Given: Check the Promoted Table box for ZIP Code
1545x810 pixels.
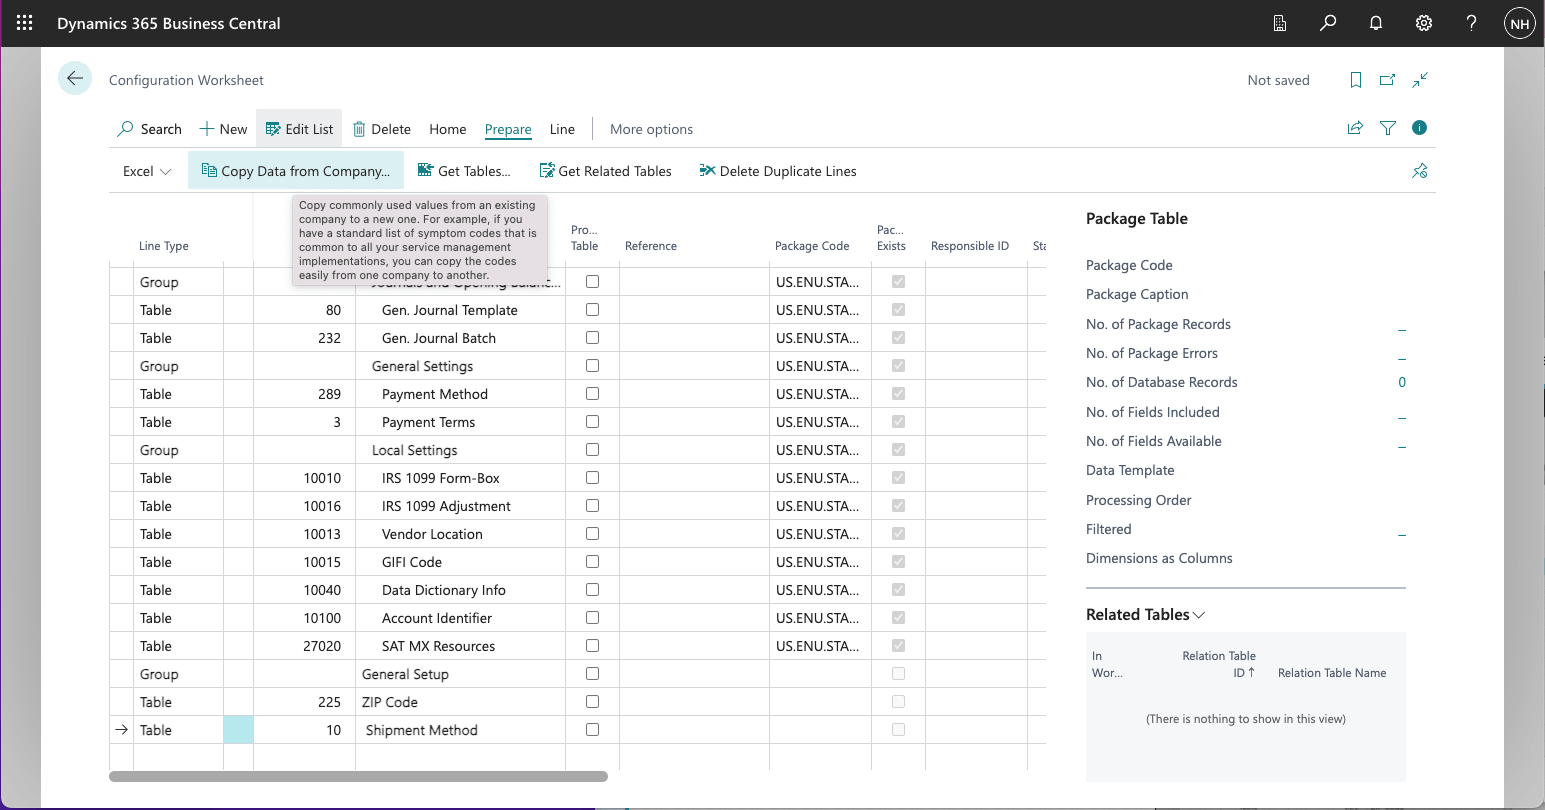Looking at the screenshot, I should (592, 702).
